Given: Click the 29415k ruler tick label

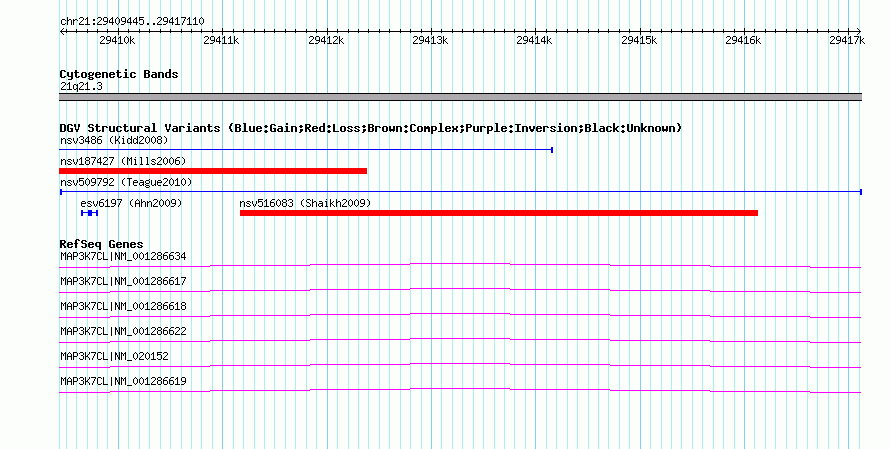Looking at the screenshot, I should (639, 40).
